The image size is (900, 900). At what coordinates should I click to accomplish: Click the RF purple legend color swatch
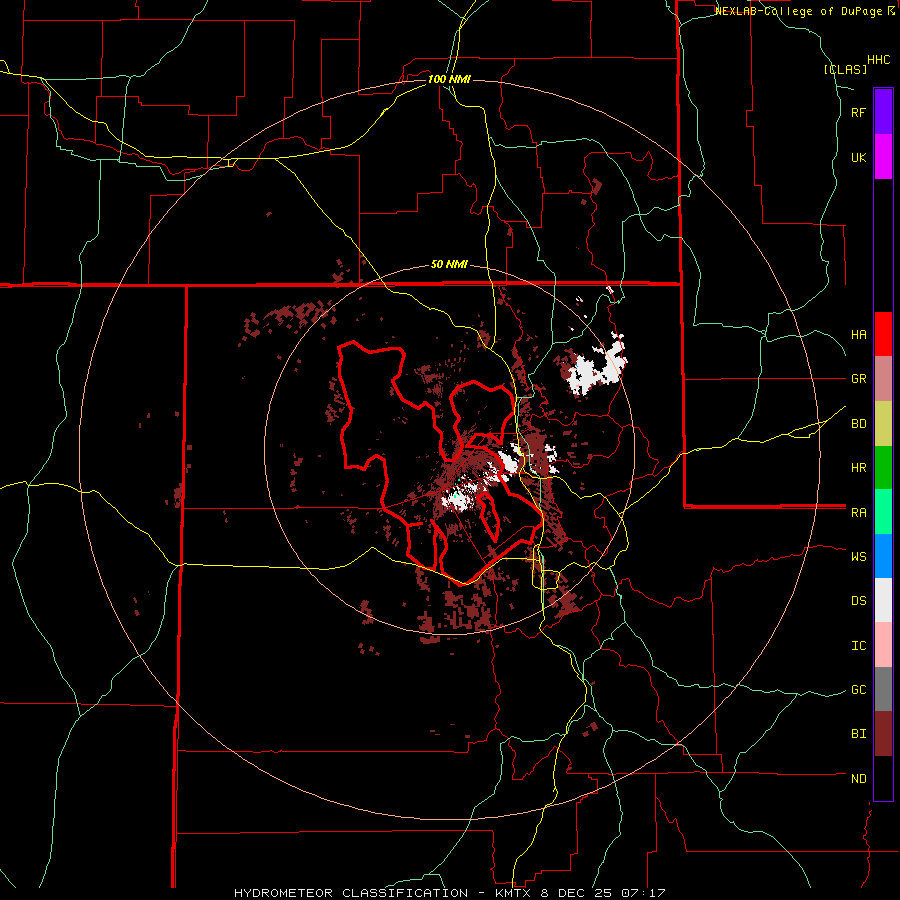883,112
